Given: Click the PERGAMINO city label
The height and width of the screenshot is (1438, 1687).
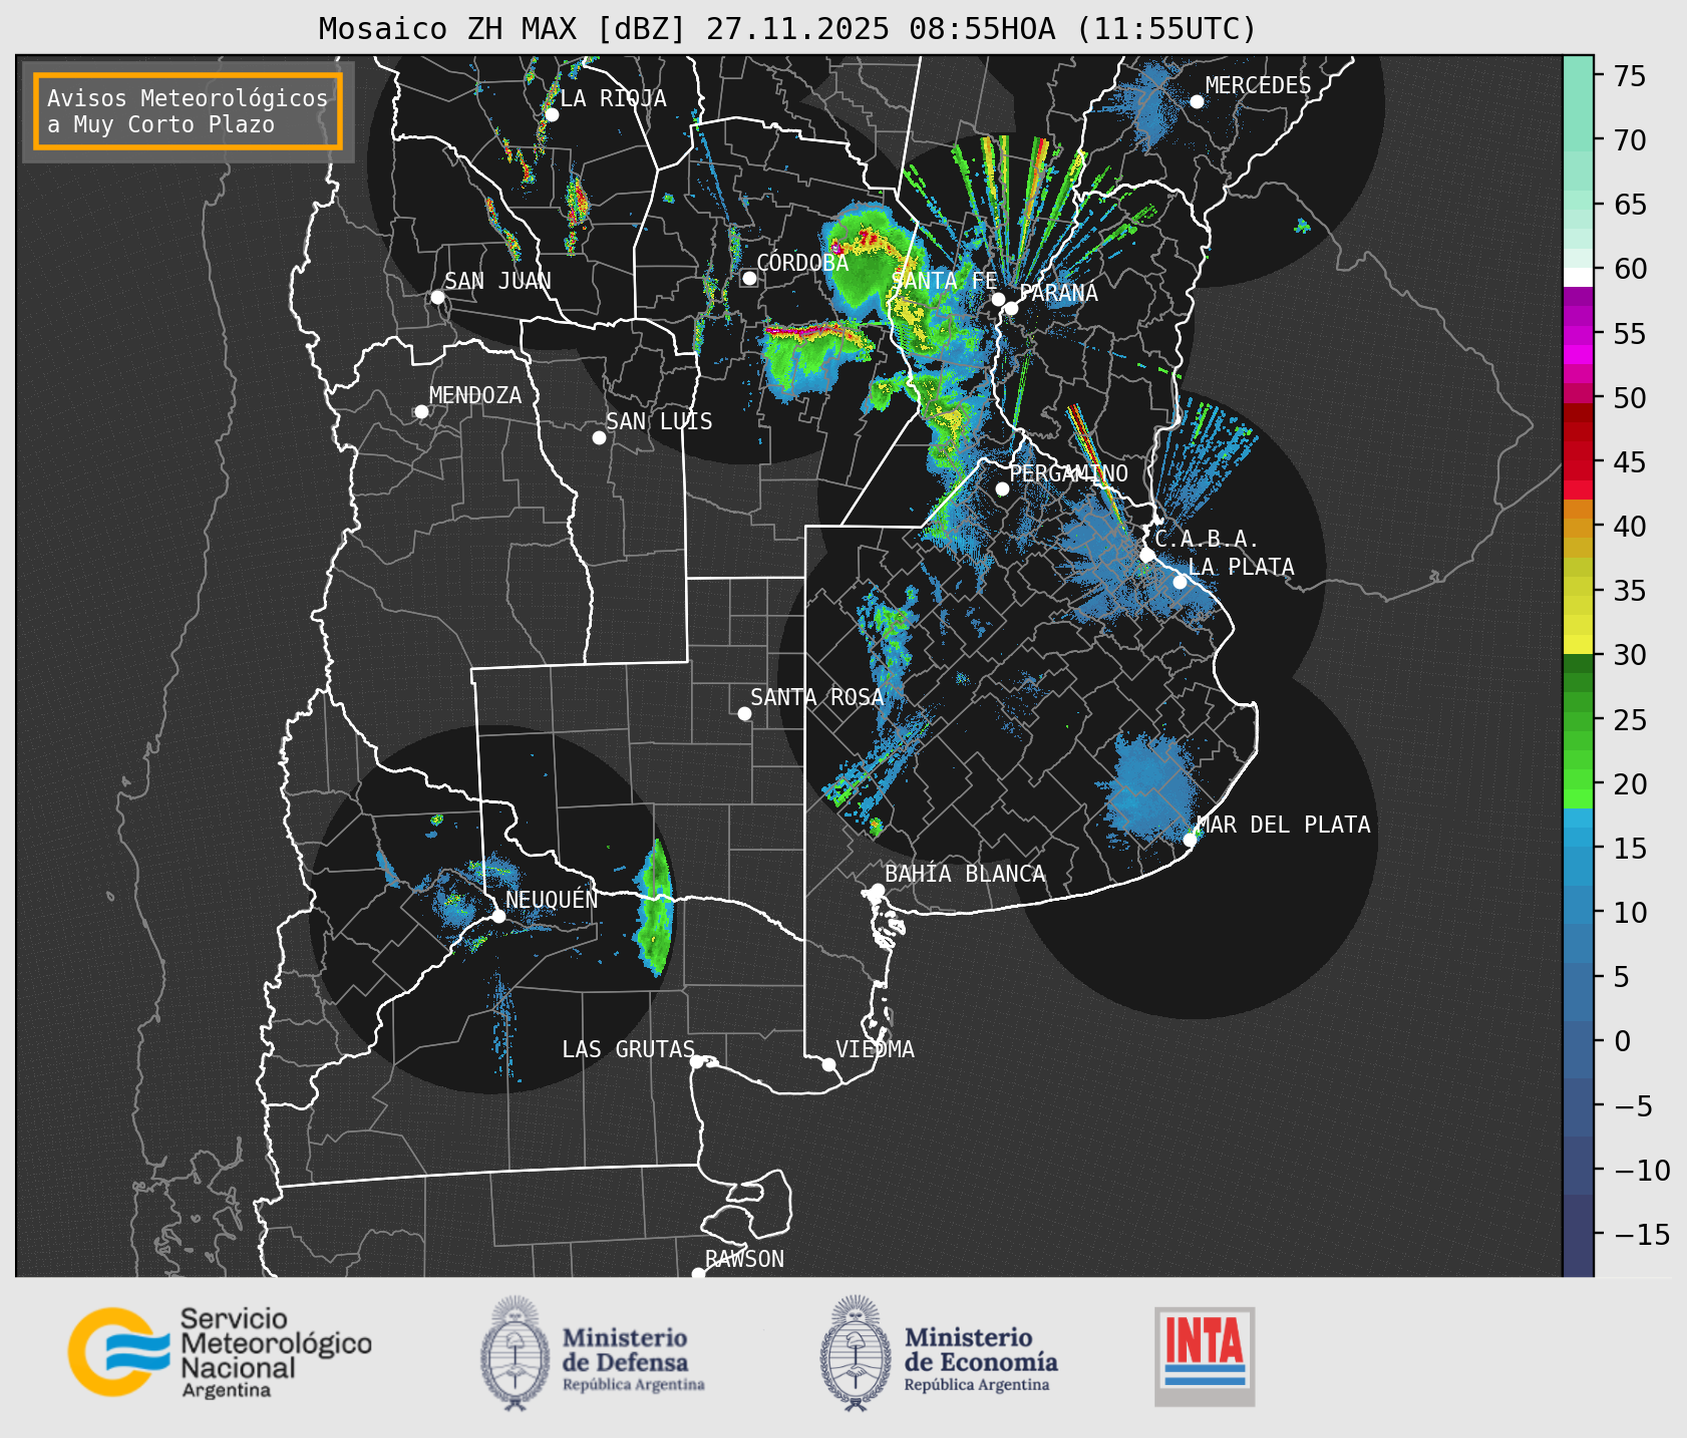Looking at the screenshot, I should pos(1068,473).
